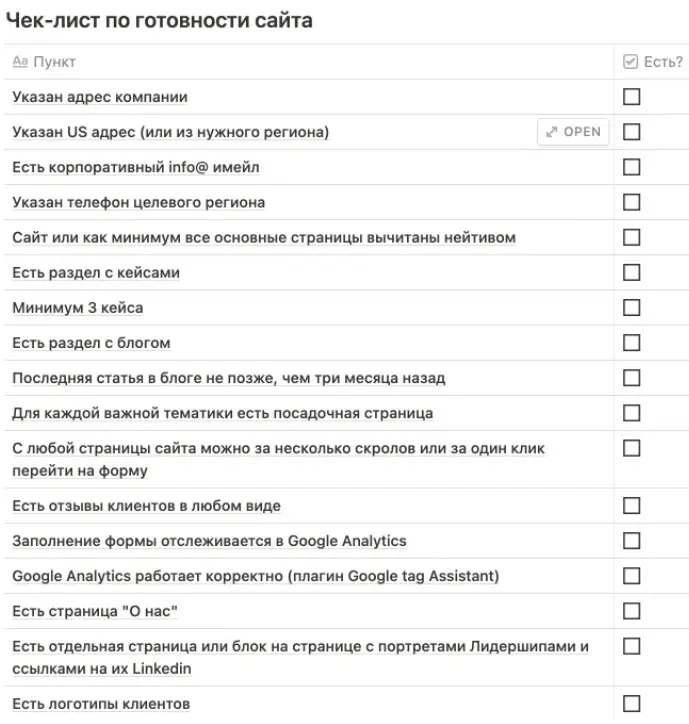Screen dimensions: 689x724
Task: Tick checkbox for 'Есть корпоративный info@ имейл'
Action: click(631, 167)
